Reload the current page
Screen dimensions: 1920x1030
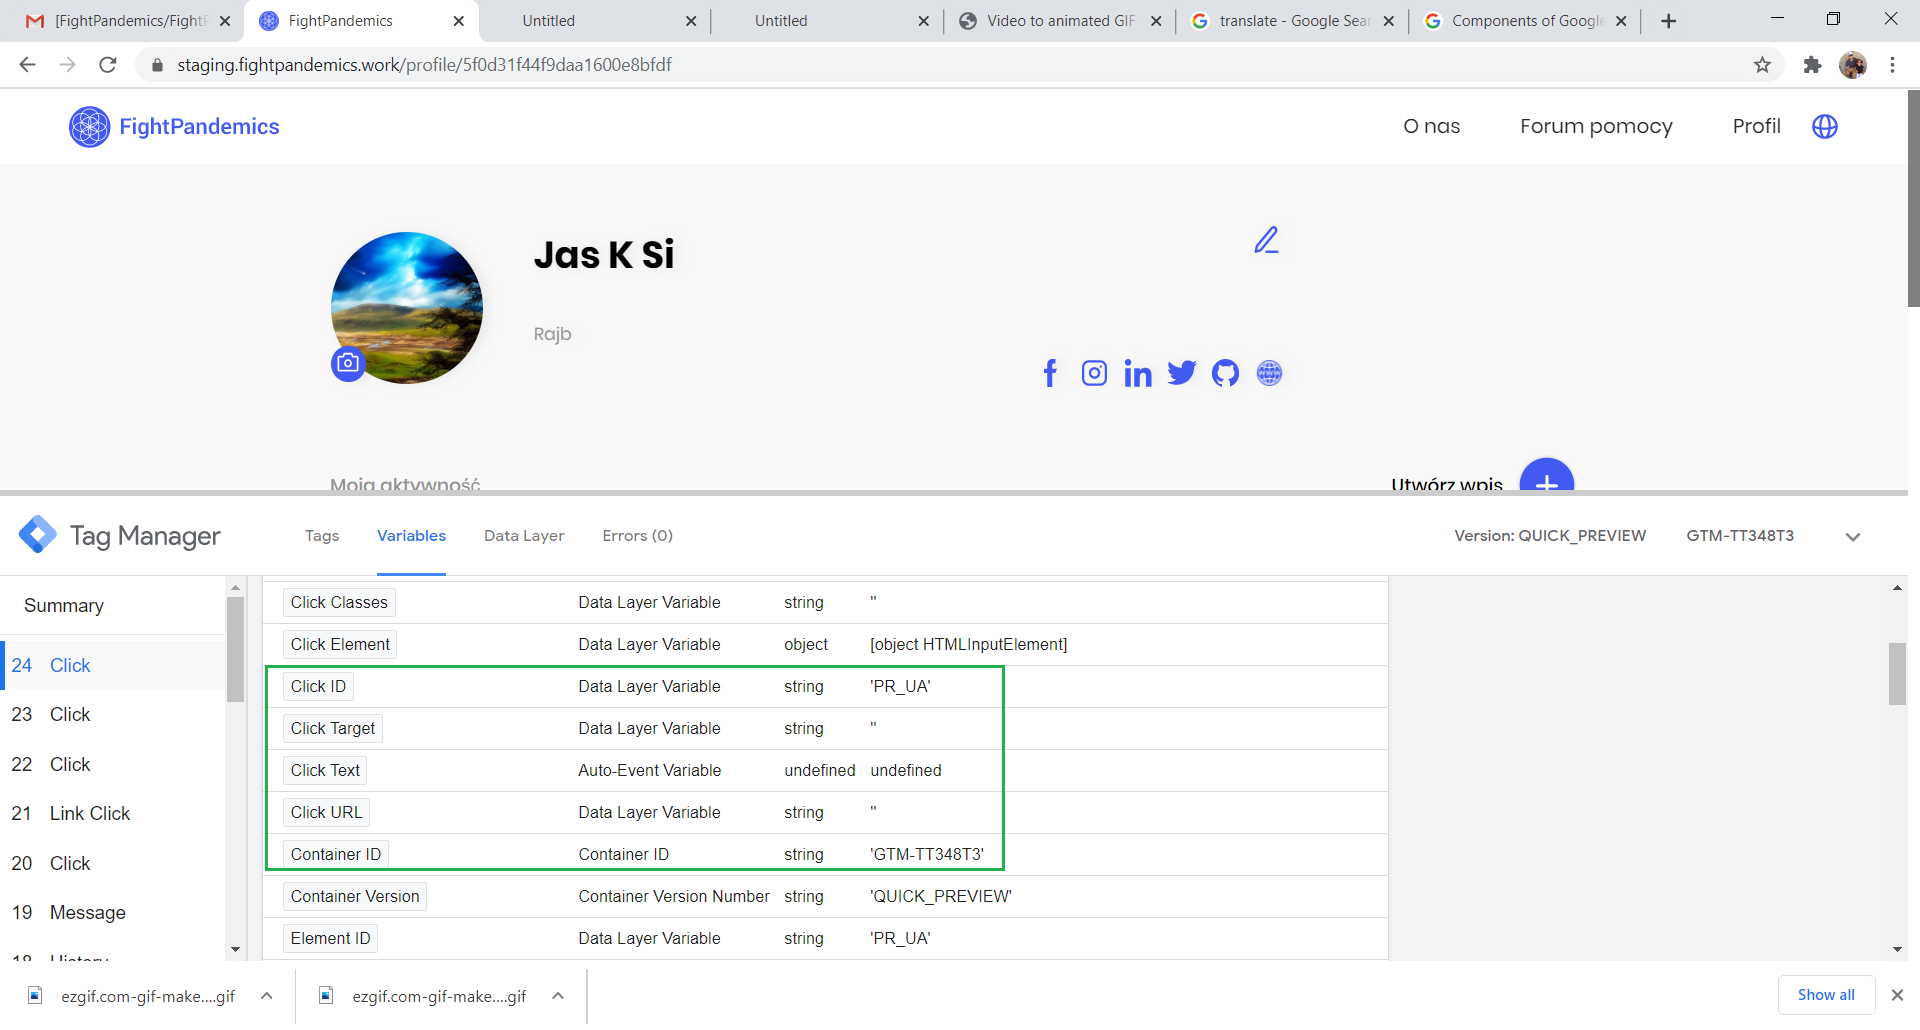[x=108, y=65]
